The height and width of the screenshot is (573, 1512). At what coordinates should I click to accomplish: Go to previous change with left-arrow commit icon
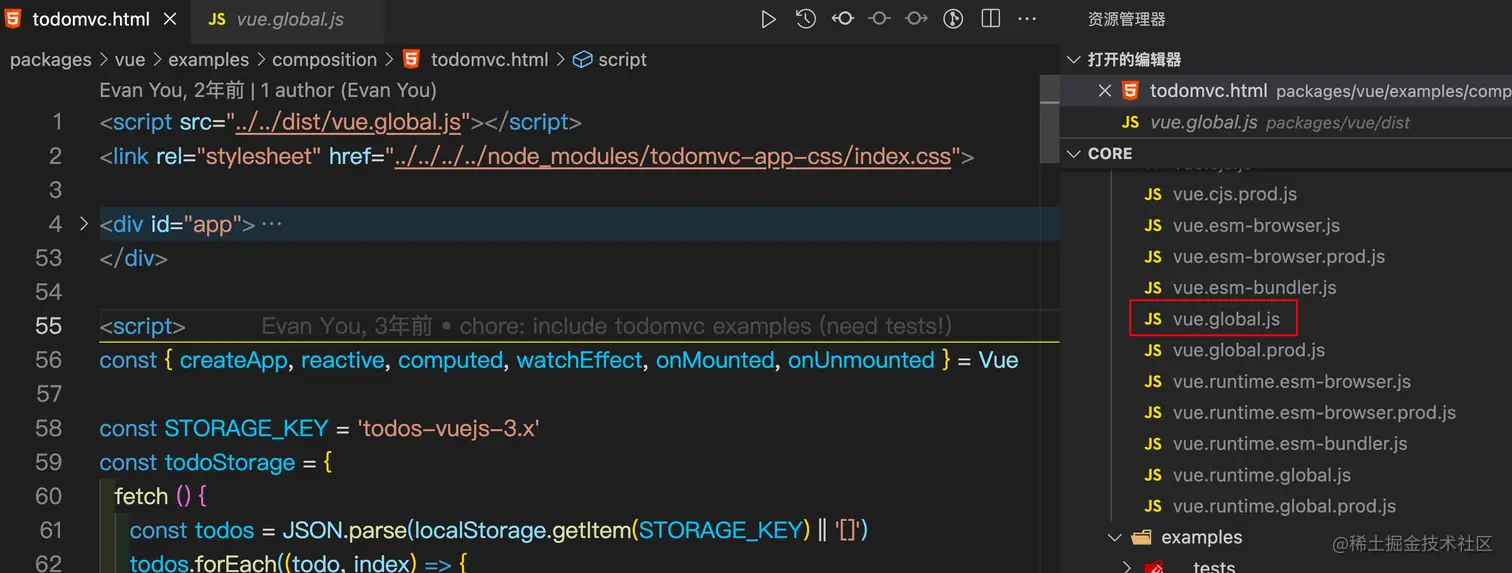pyautogui.click(x=842, y=19)
